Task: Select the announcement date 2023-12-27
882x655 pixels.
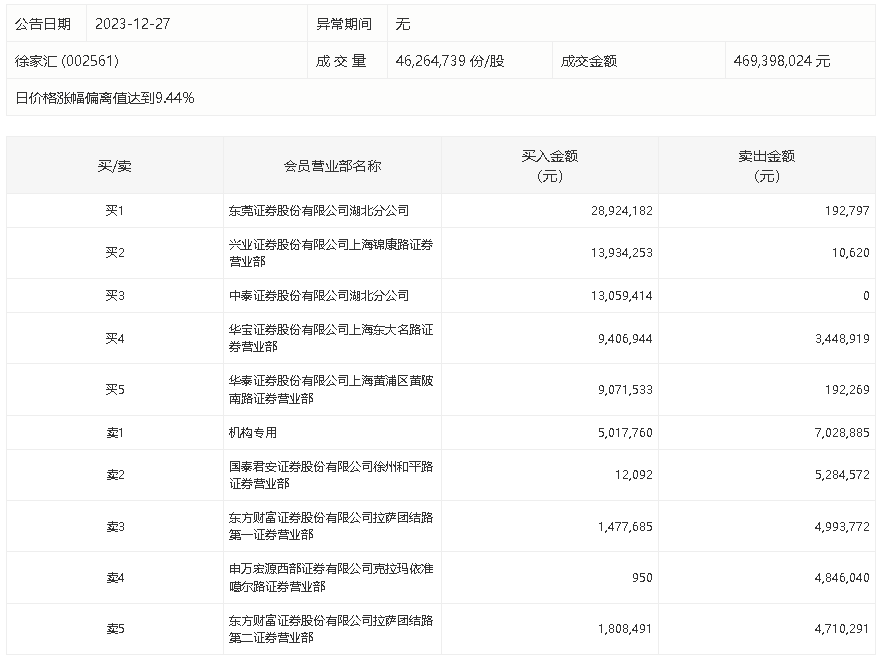Action: [x=132, y=24]
